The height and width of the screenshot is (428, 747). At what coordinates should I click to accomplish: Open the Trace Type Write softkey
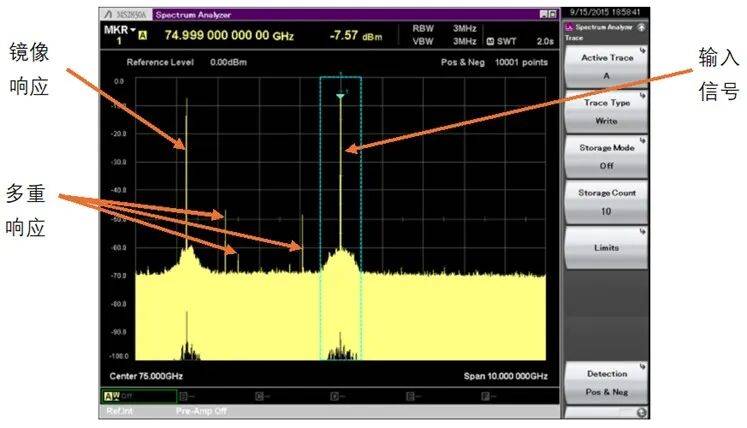coord(608,109)
